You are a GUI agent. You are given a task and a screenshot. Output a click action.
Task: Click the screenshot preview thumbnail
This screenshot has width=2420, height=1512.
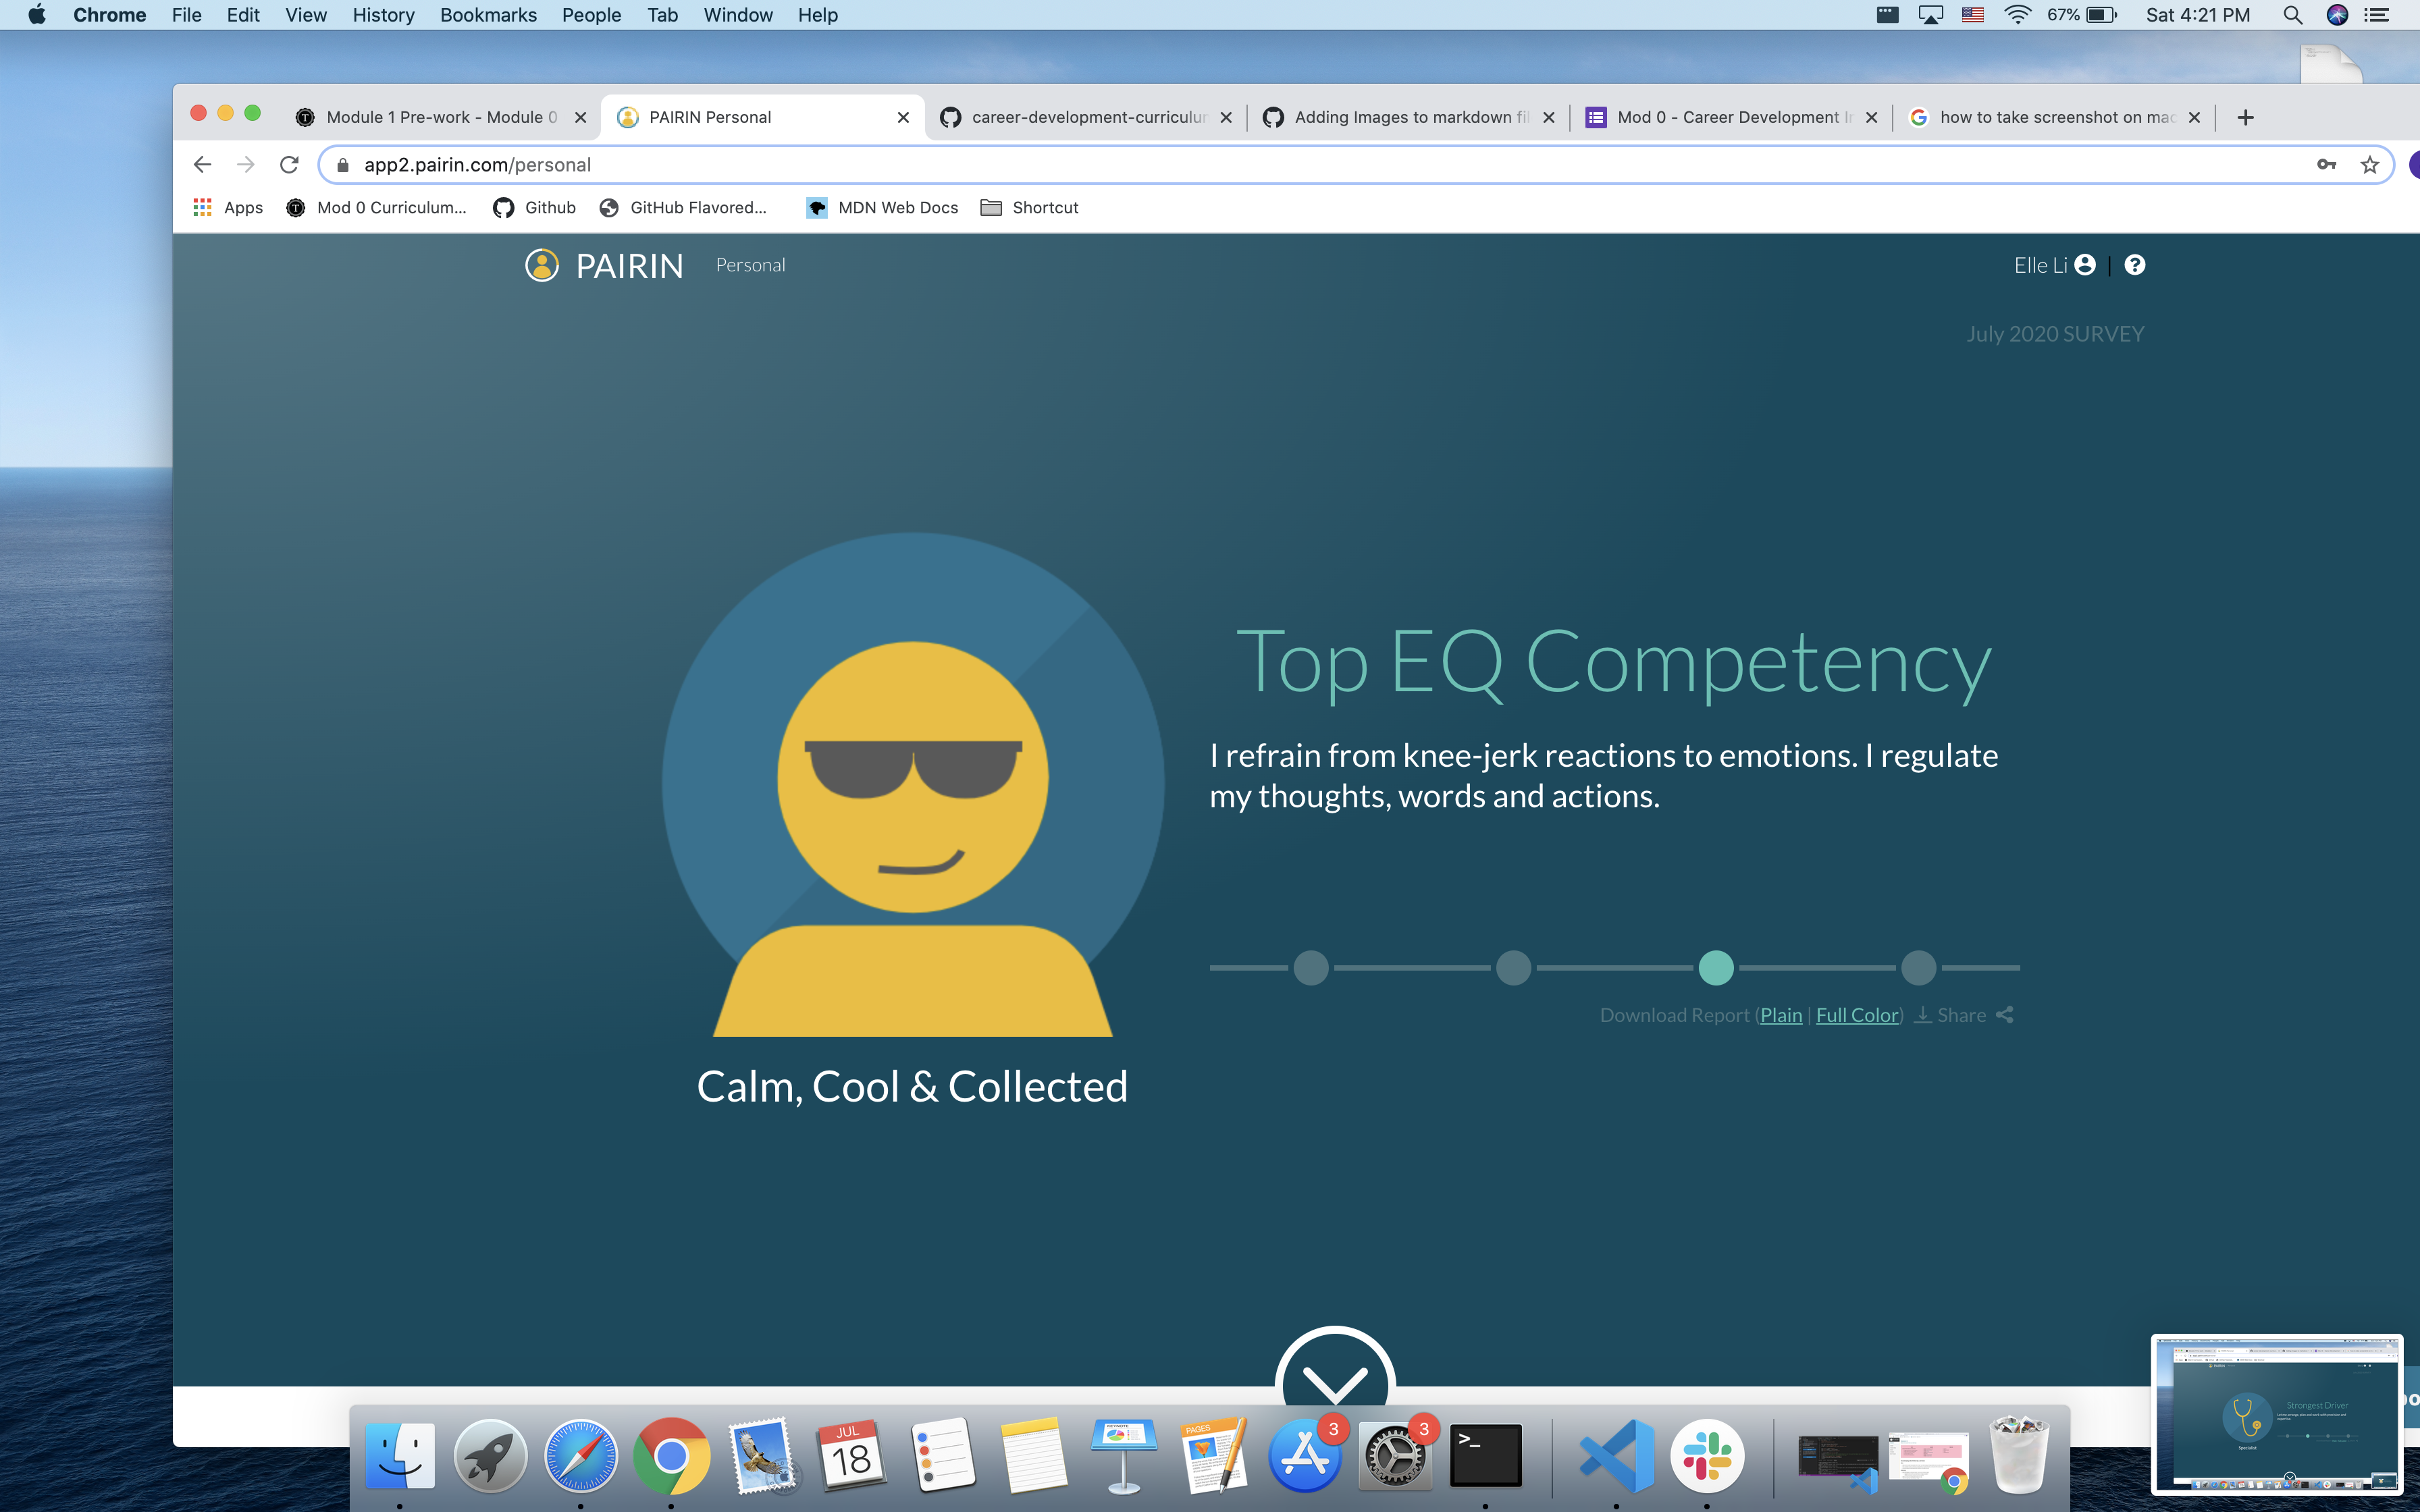coord(2277,1414)
